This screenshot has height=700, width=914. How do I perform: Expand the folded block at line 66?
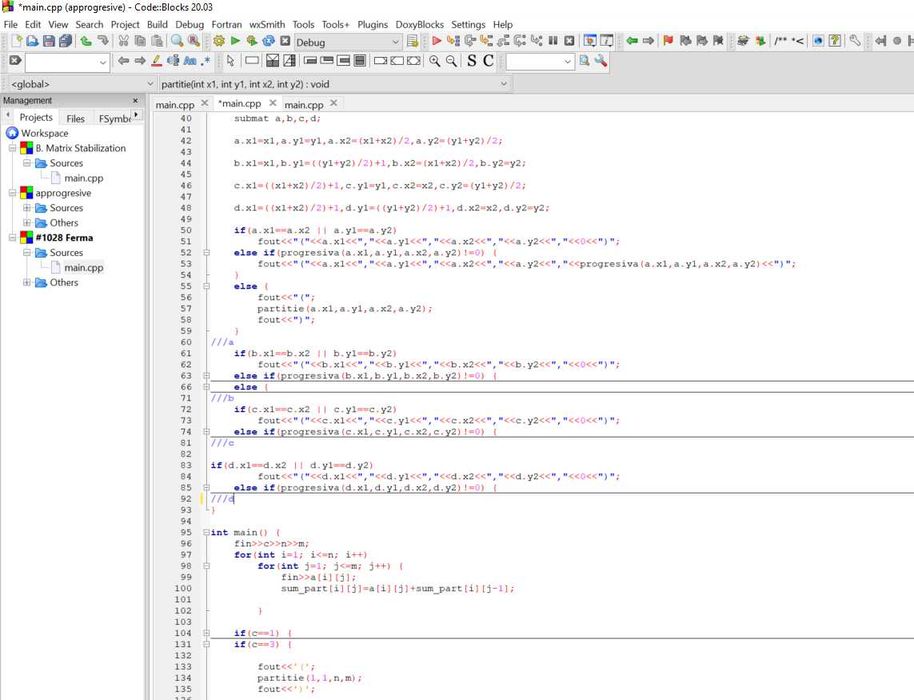tap(207, 387)
